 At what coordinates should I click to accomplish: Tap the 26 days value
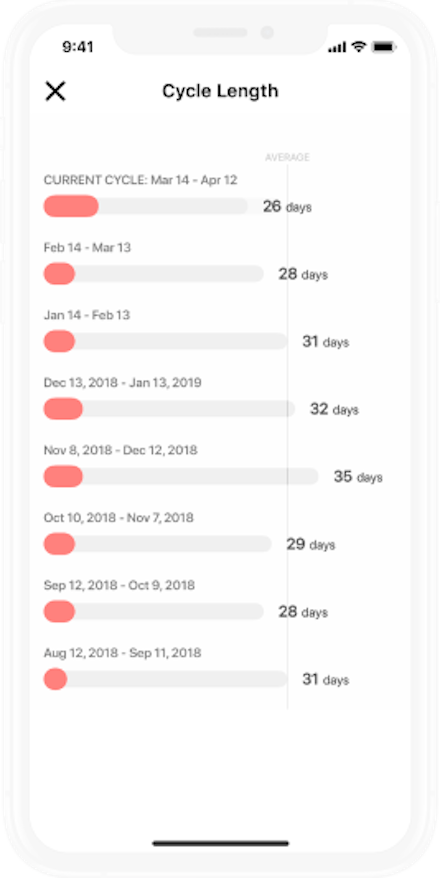pyautogui.click(x=287, y=207)
